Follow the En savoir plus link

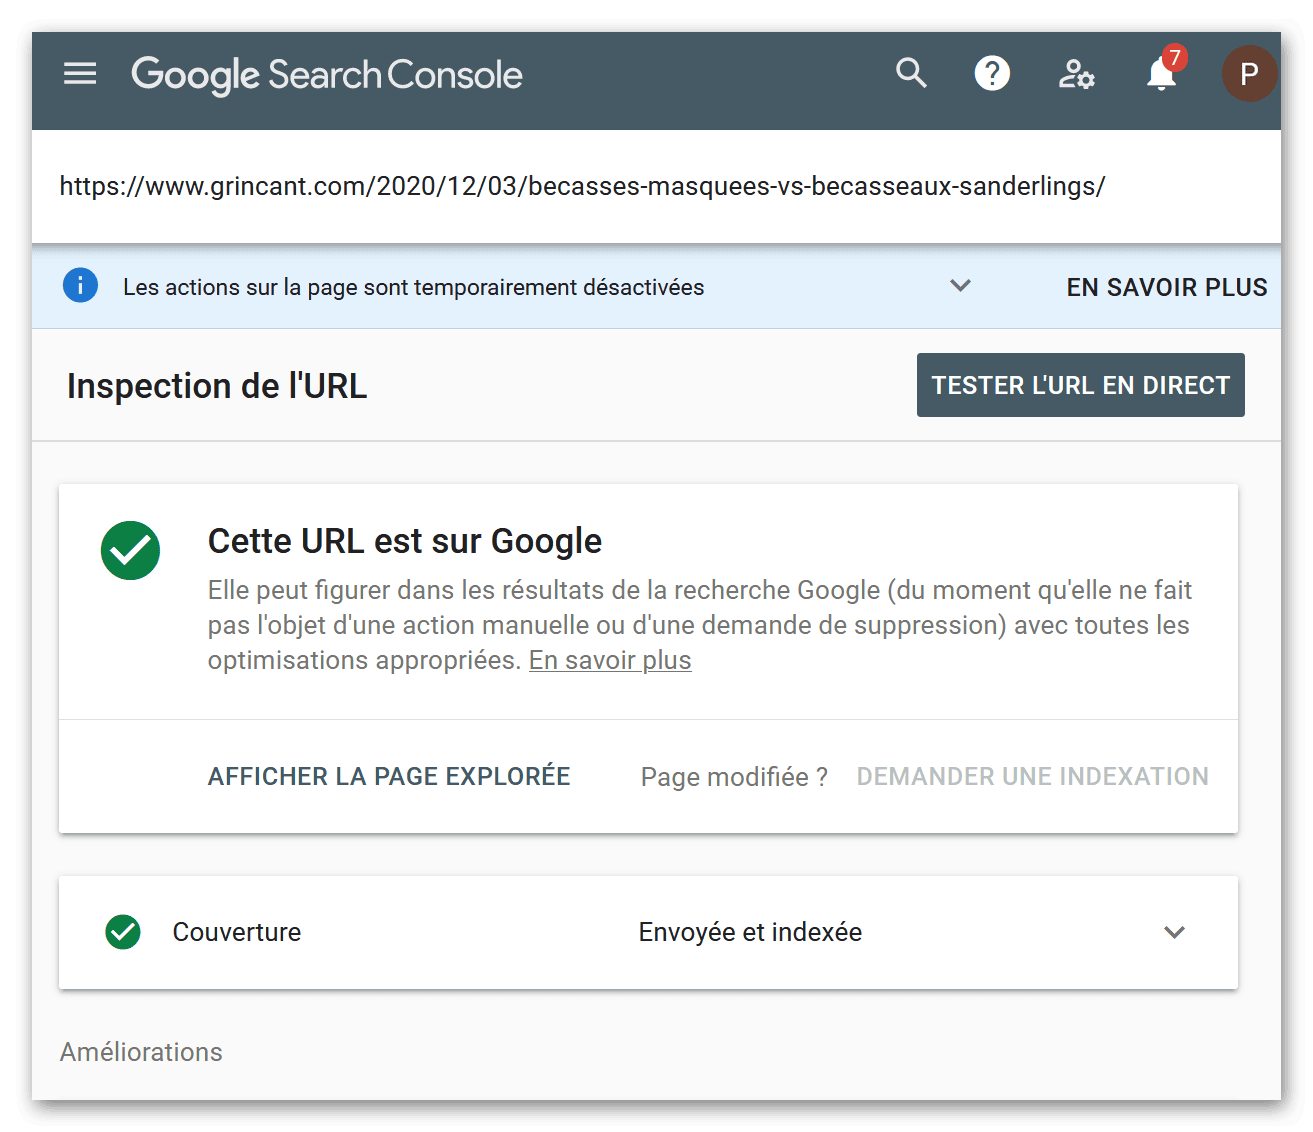[610, 660]
